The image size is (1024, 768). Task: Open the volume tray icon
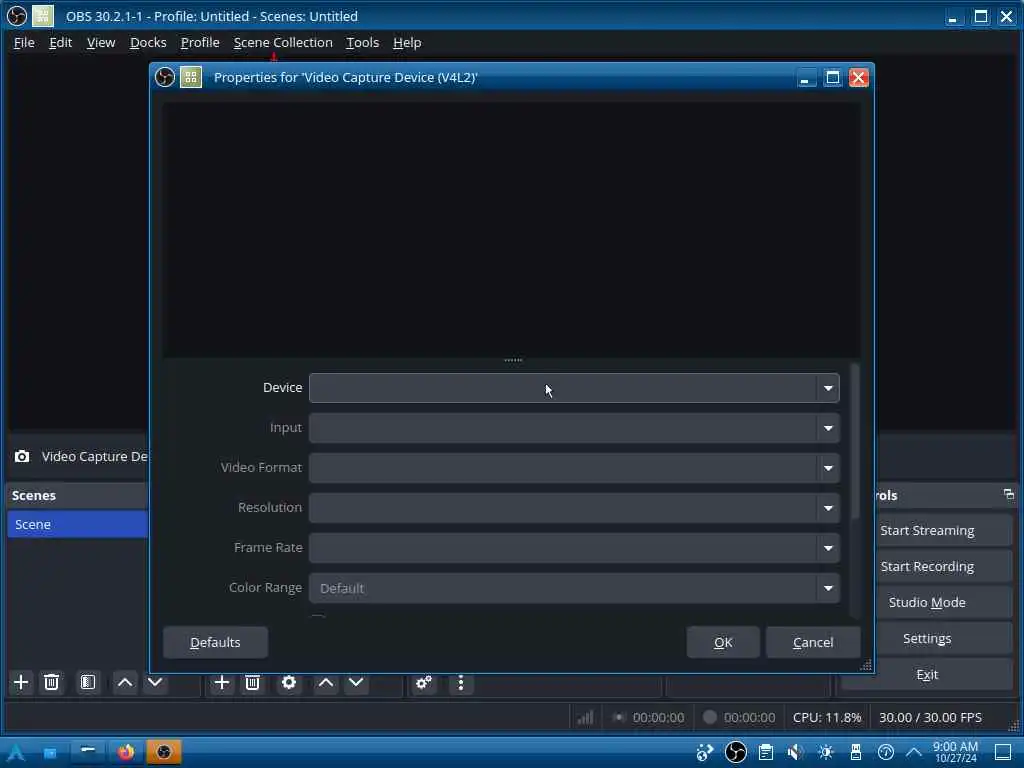coord(795,752)
